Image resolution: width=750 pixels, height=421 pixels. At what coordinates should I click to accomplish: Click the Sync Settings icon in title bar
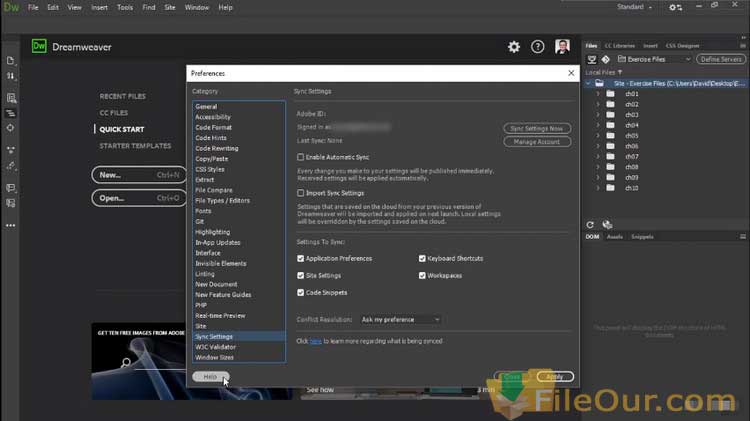675,7
